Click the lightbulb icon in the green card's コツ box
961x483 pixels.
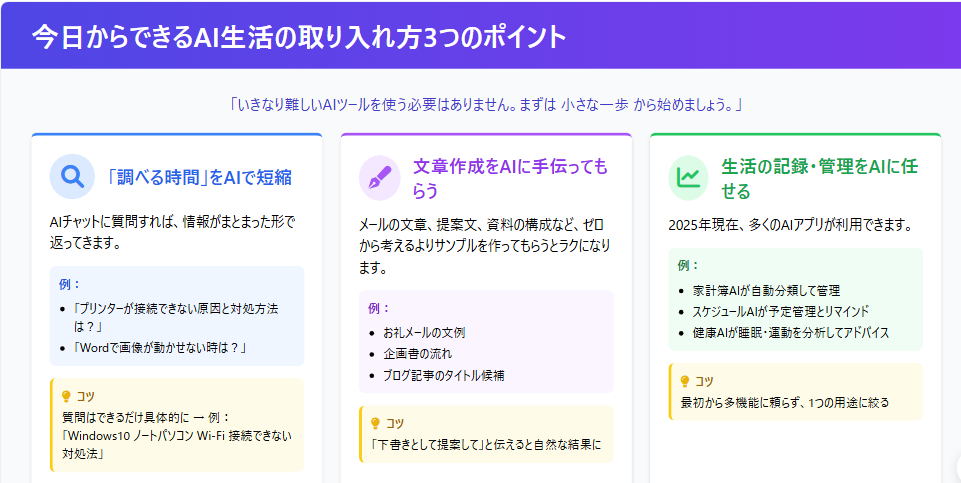[x=684, y=381]
